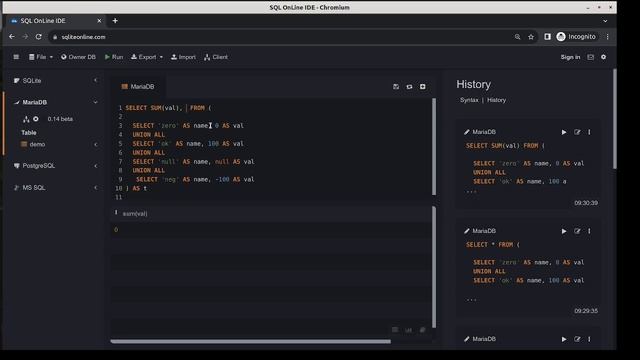This screenshot has width=640, height=360.
Task: Click the 09:30:39 timestamp
Action: 586,203
